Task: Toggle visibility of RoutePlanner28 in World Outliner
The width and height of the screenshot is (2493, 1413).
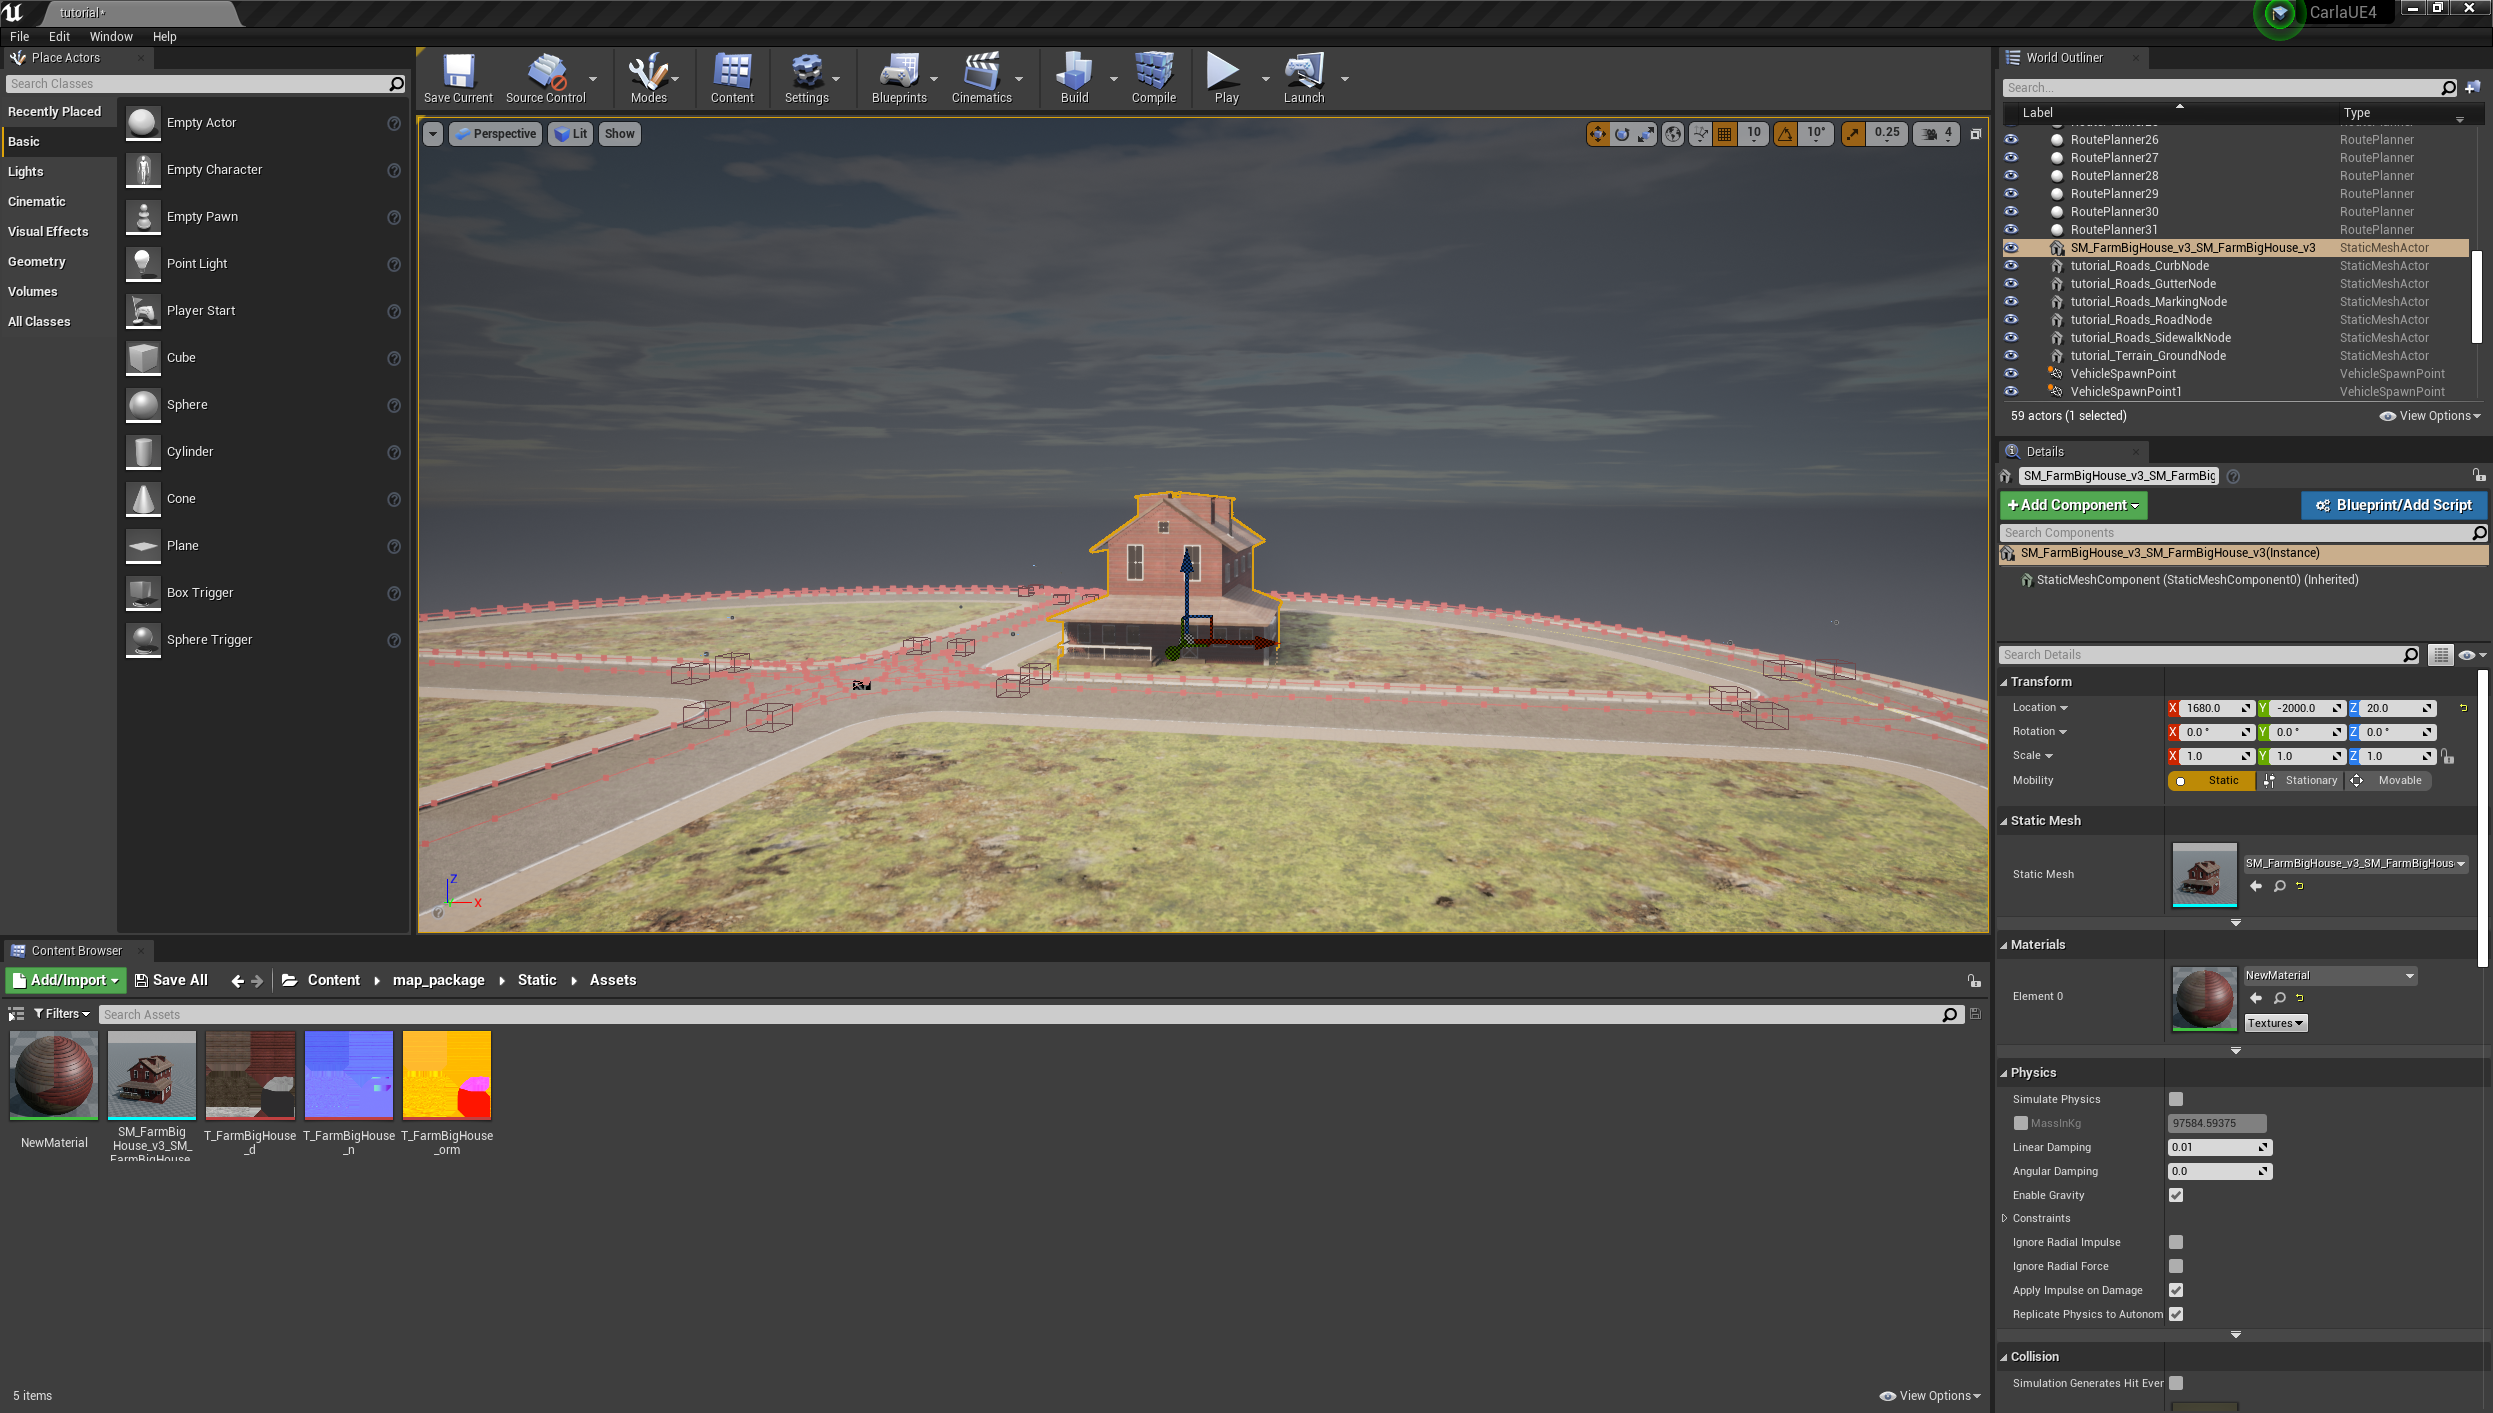Action: [x=2011, y=175]
